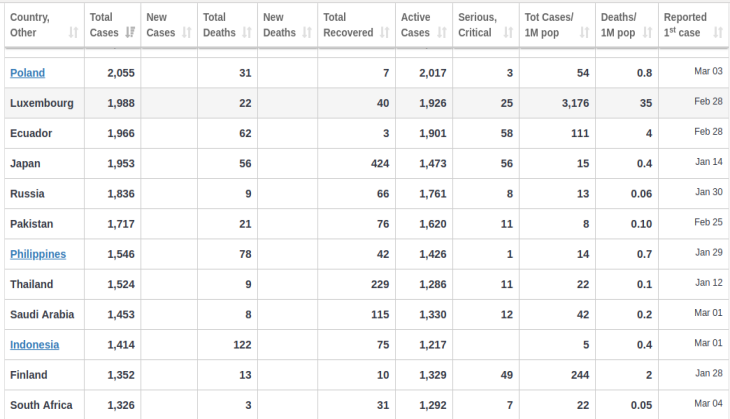Sort by New Deaths arrow icon
The height and width of the screenshot is (419, 730).
point(307,33)
